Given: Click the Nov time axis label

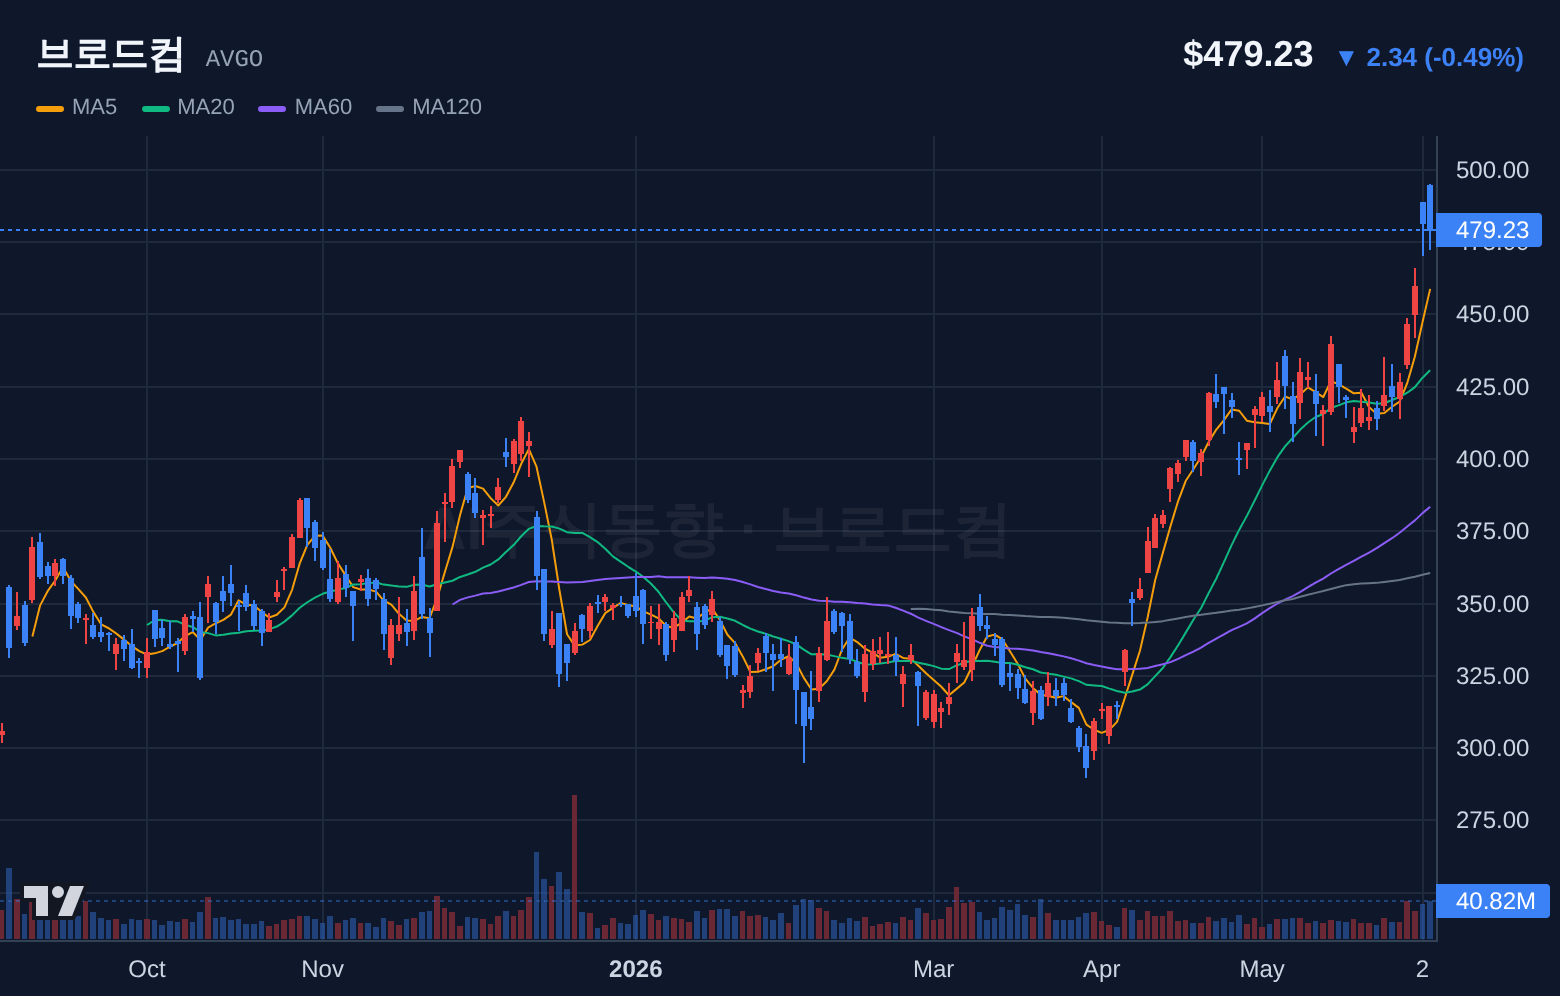Looking at the screenshot, I should coord(322,969).
